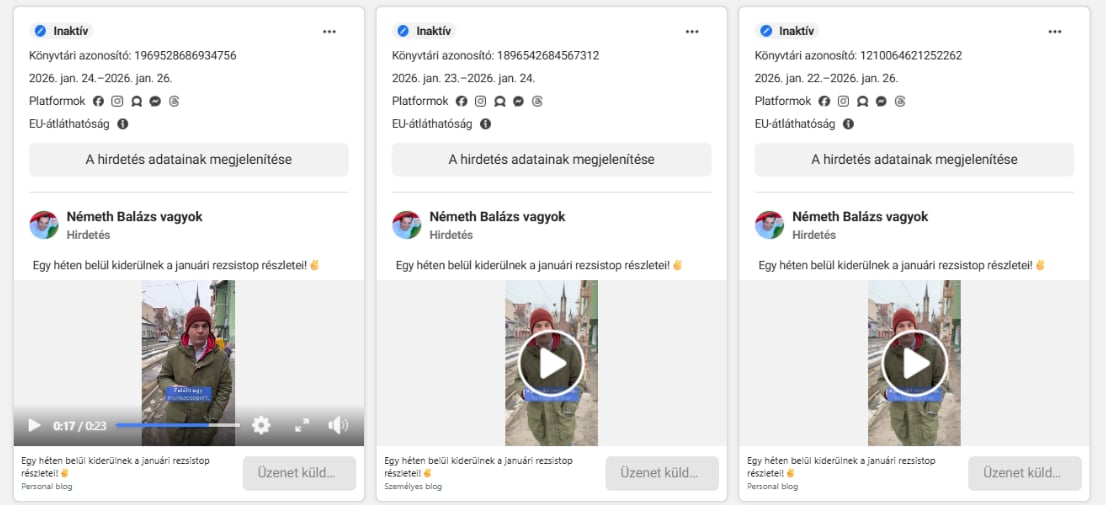Viewport: 1106px width, 505px height.
Task: Click 'Üzenet küld...' button in second card
Action: tap(662, 473)
